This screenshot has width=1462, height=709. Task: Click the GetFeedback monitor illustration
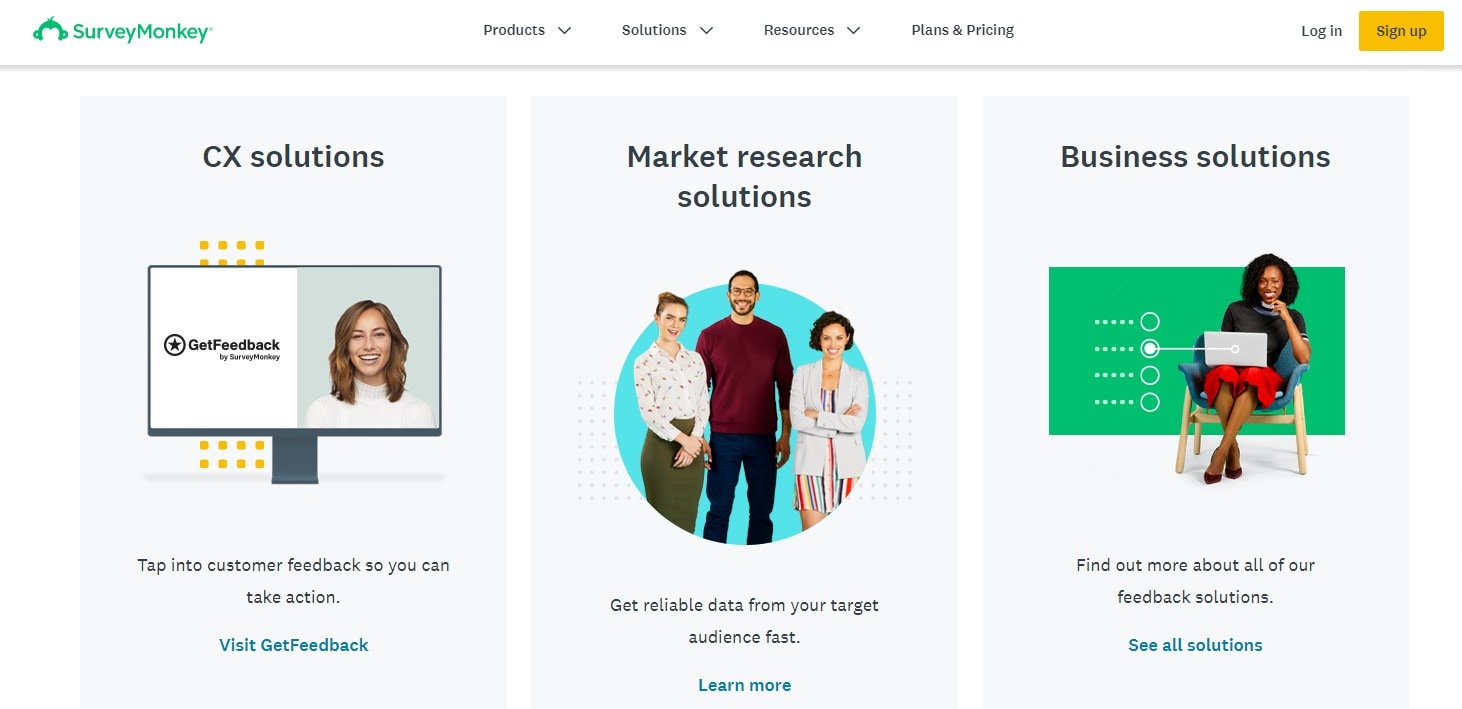(x=294, y=360)
